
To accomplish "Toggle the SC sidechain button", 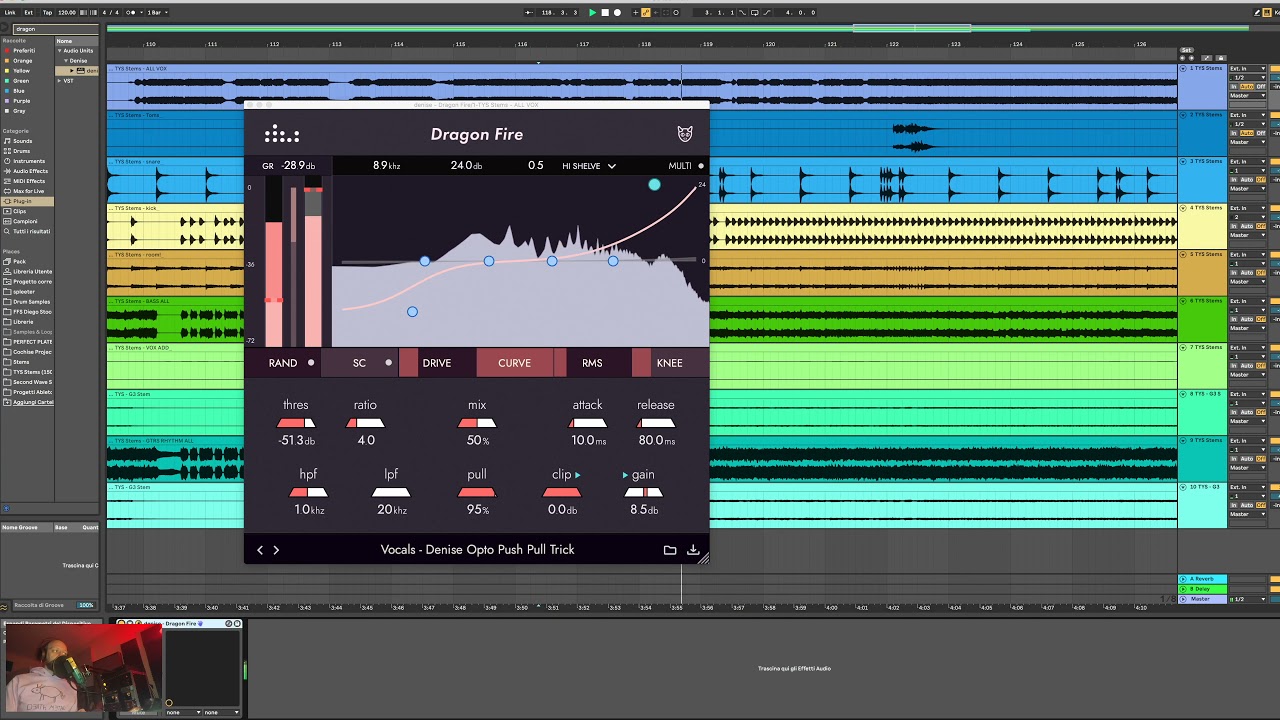I will [360, 363].
